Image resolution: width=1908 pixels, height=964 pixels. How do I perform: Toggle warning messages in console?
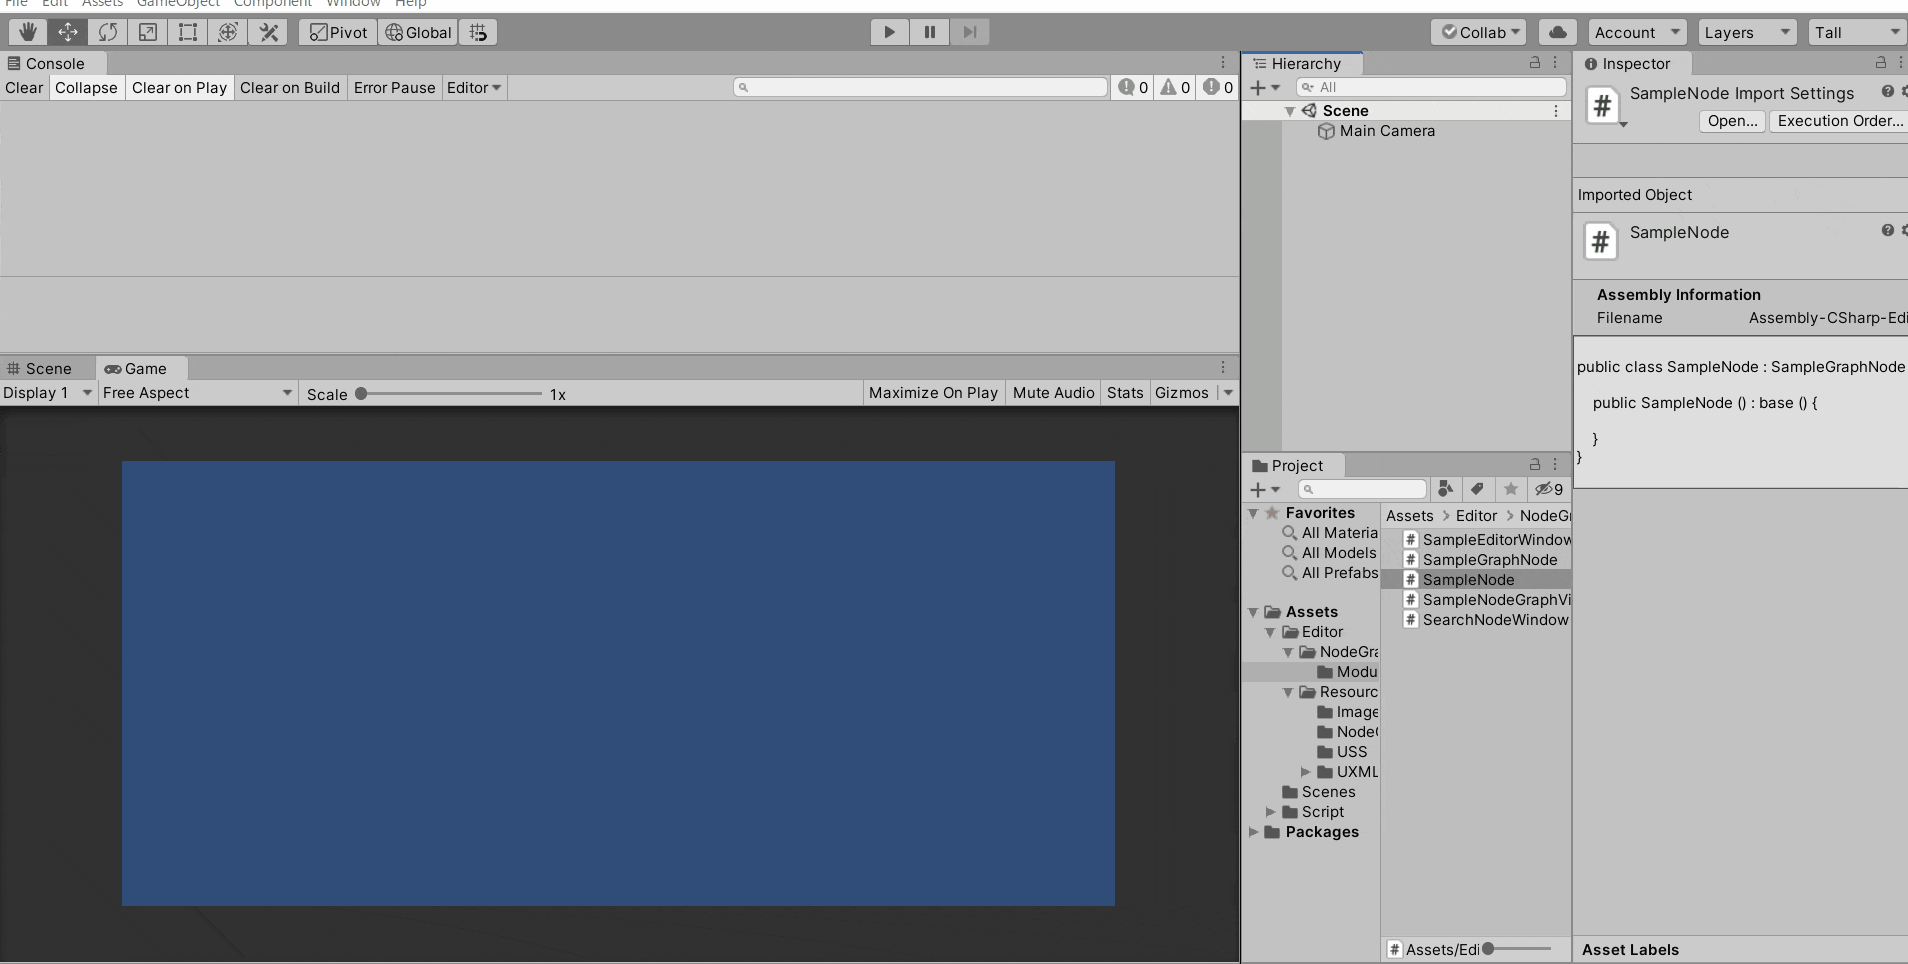click(1175, 87)
